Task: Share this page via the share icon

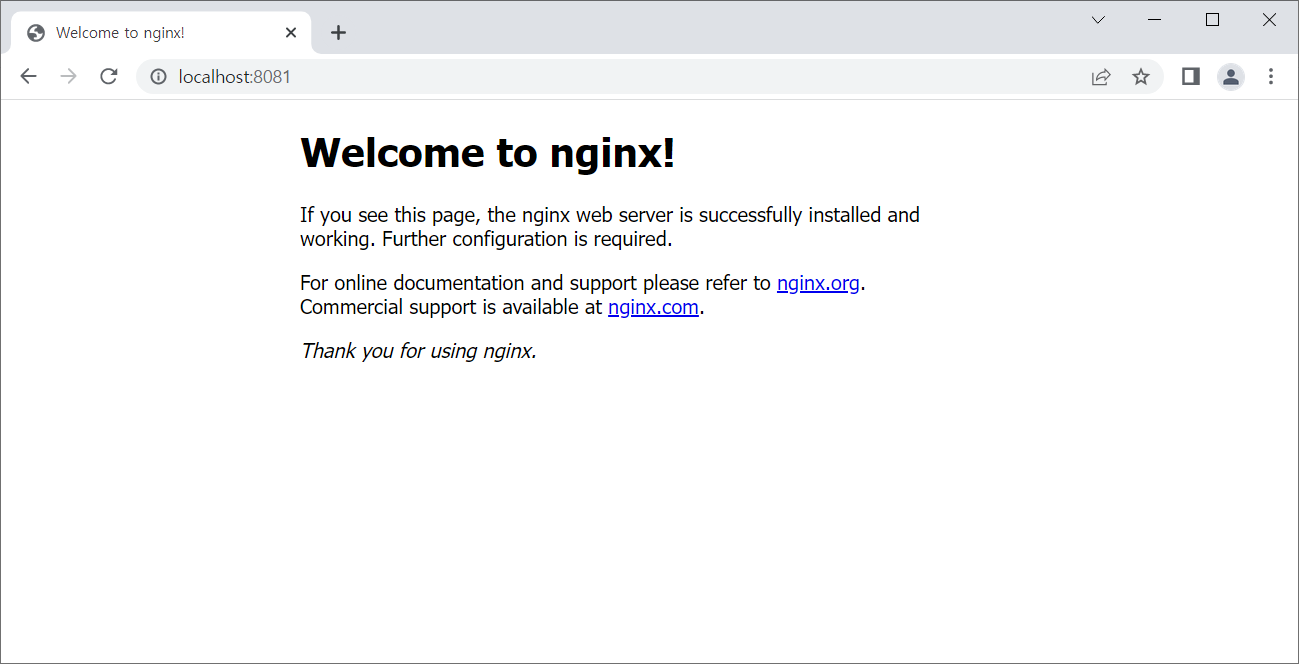Action: tap(1101, 76)
